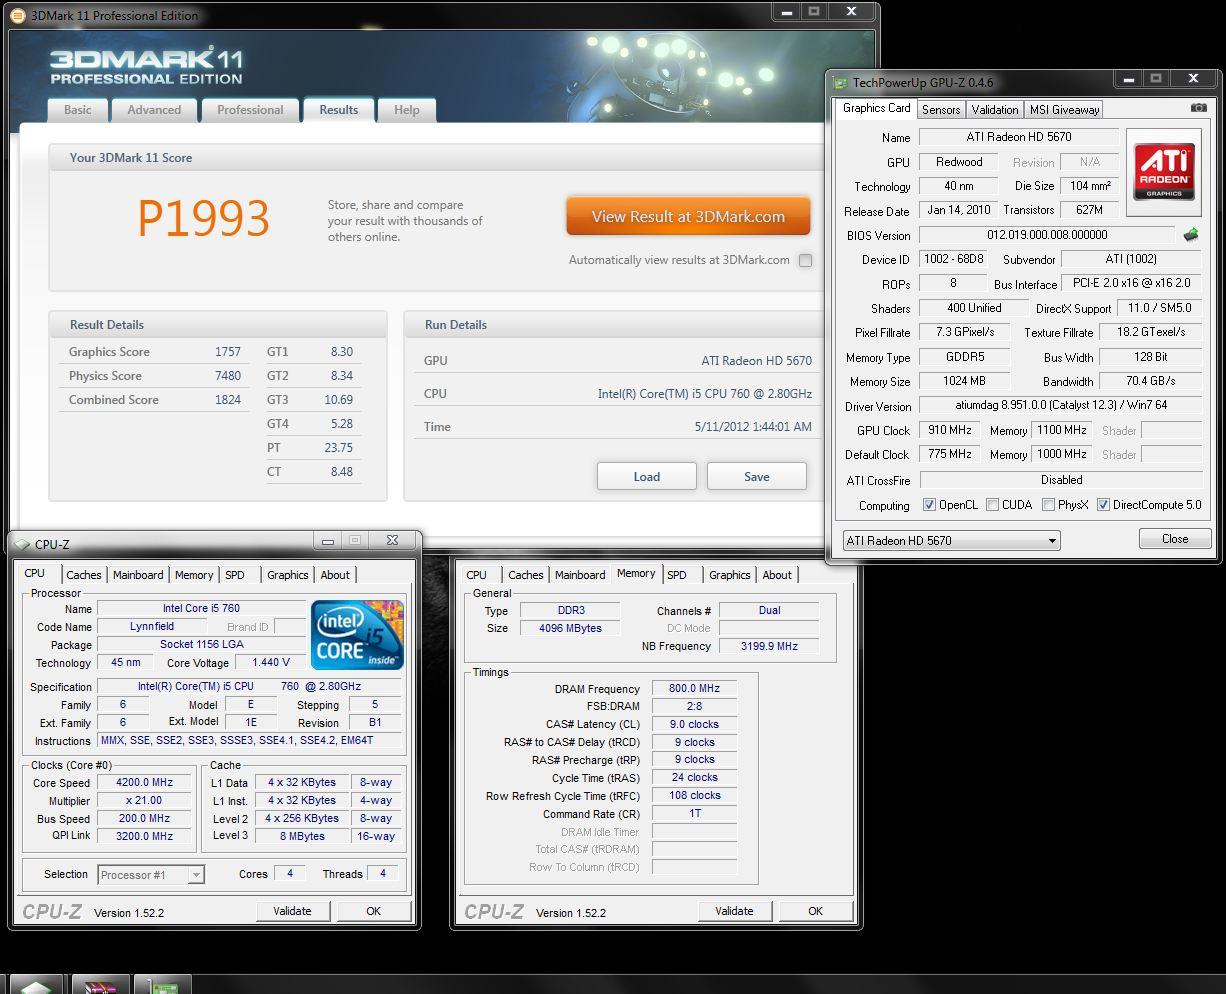Image resolution: width=1226 pixels, height=994 pixels.
Task: Click the GPU-Z screenshot camera icon
Action: (1199, 108)
